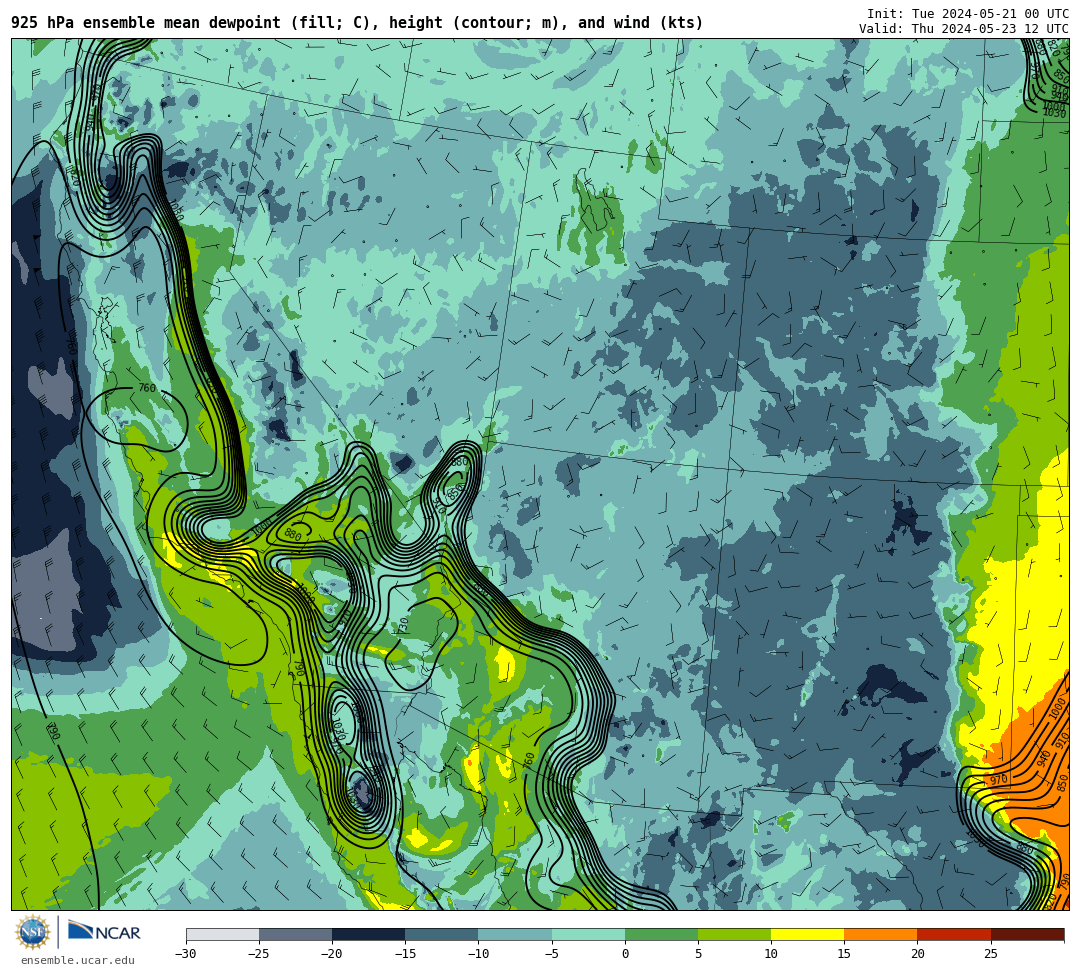Click the NSF logo
This screenshot has height=973, width=1080.
pyautogui.click(x=33, y=932)
